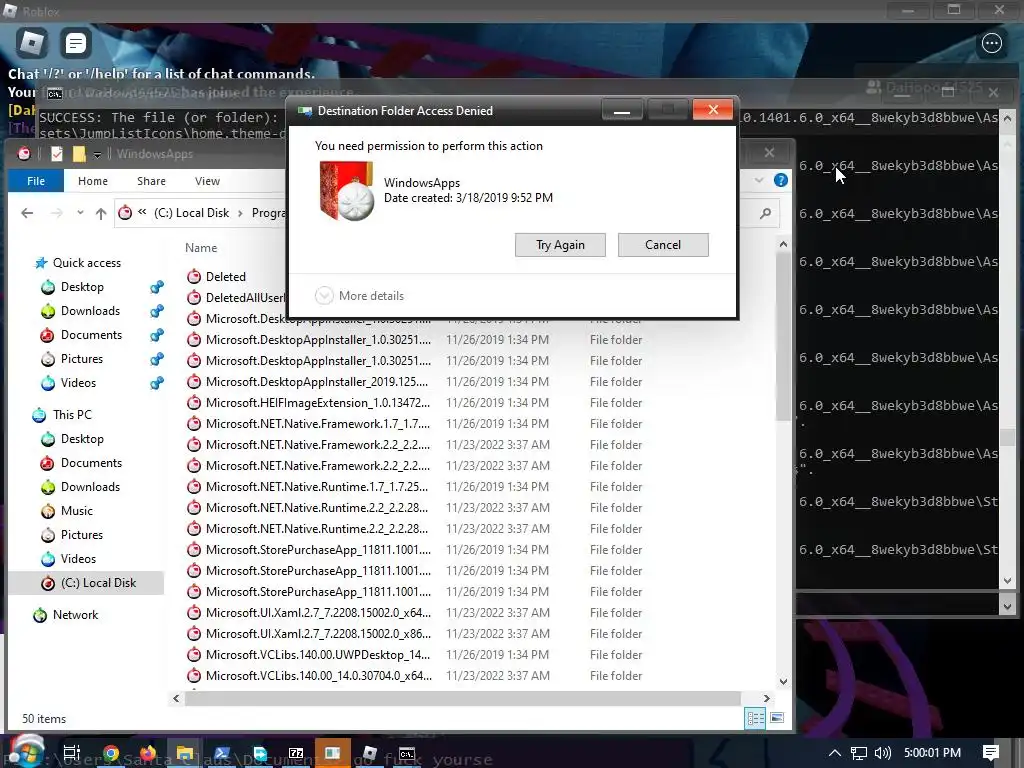
Task: Open the Share ribbon tab
Action: click(x=151, y=181)
